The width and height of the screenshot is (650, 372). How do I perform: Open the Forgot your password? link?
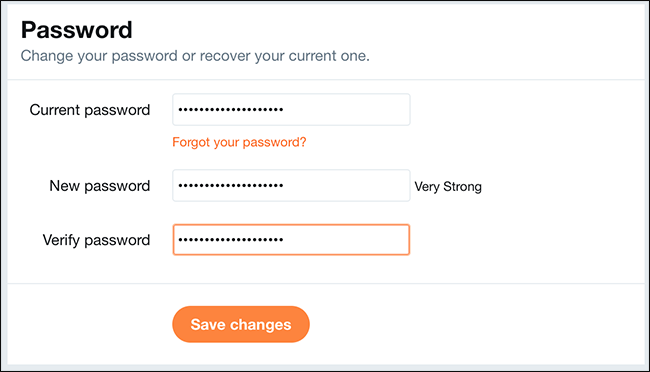pos(239,142)
